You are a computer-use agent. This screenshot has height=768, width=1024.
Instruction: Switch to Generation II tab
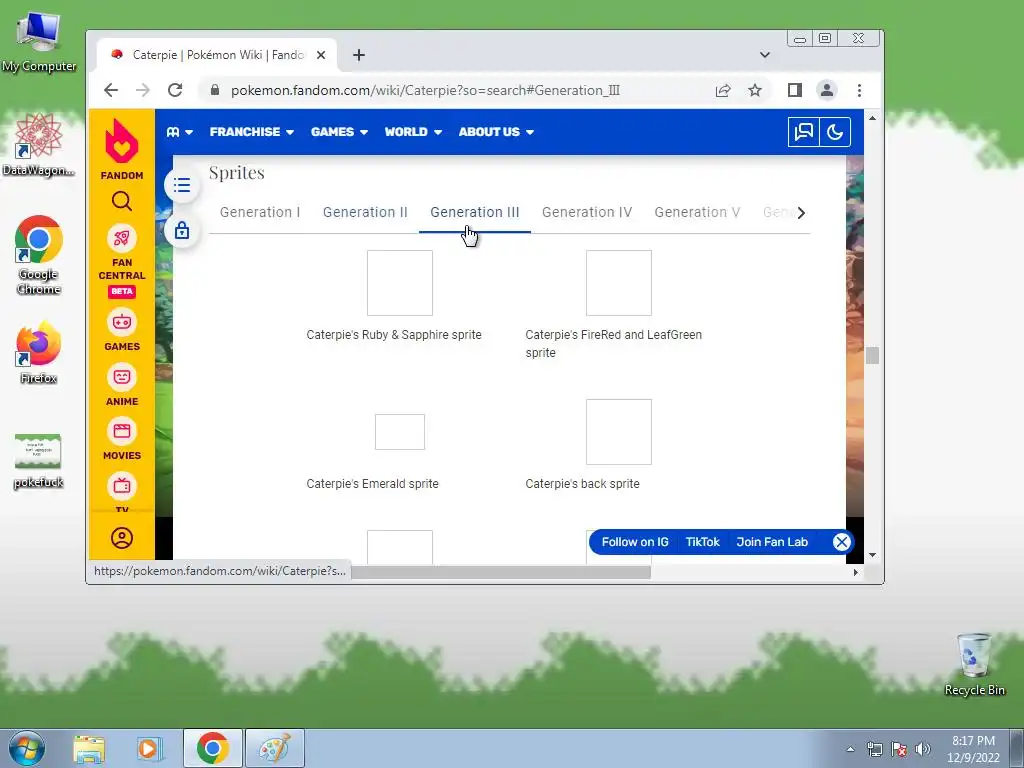[x=365, y=212]
